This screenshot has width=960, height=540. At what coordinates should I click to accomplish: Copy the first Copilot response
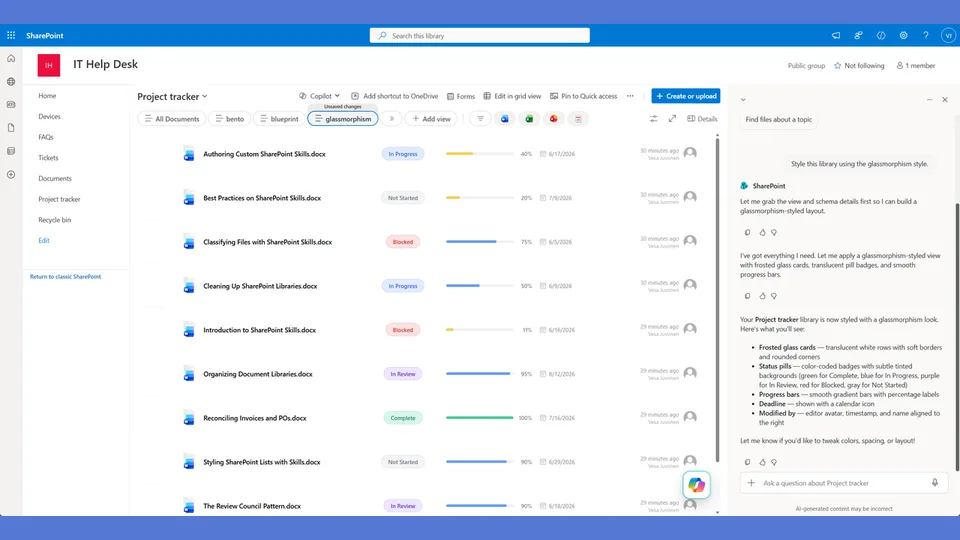(748, 233)
